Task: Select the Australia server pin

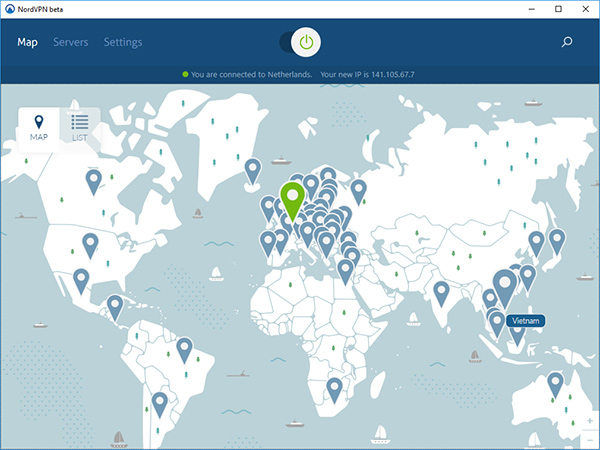Action: point(555,385)
